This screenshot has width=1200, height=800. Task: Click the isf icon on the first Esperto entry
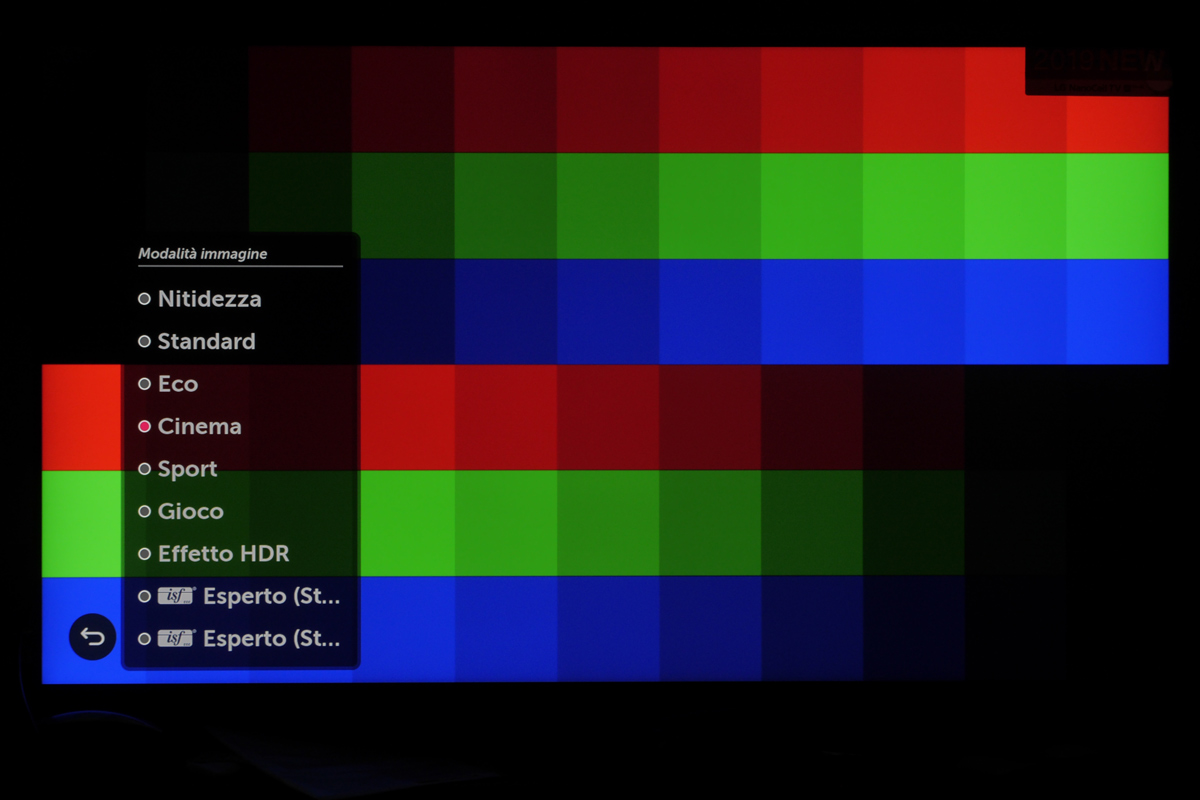point(176,597)
